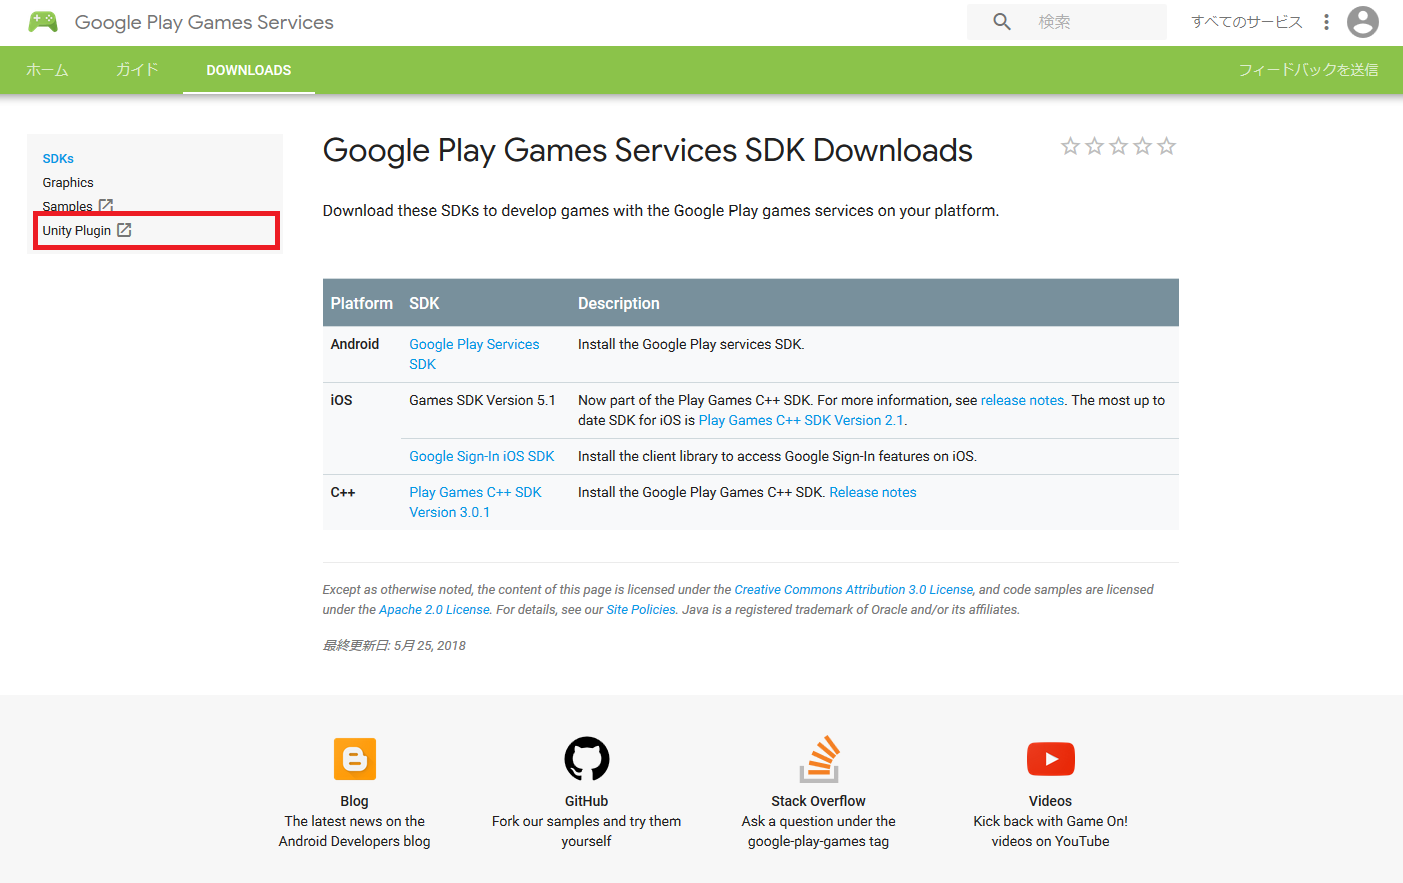Open the iOS release notes link
The width and height of the screenshot is (1403, 883).
click(x=1022, y=400)
